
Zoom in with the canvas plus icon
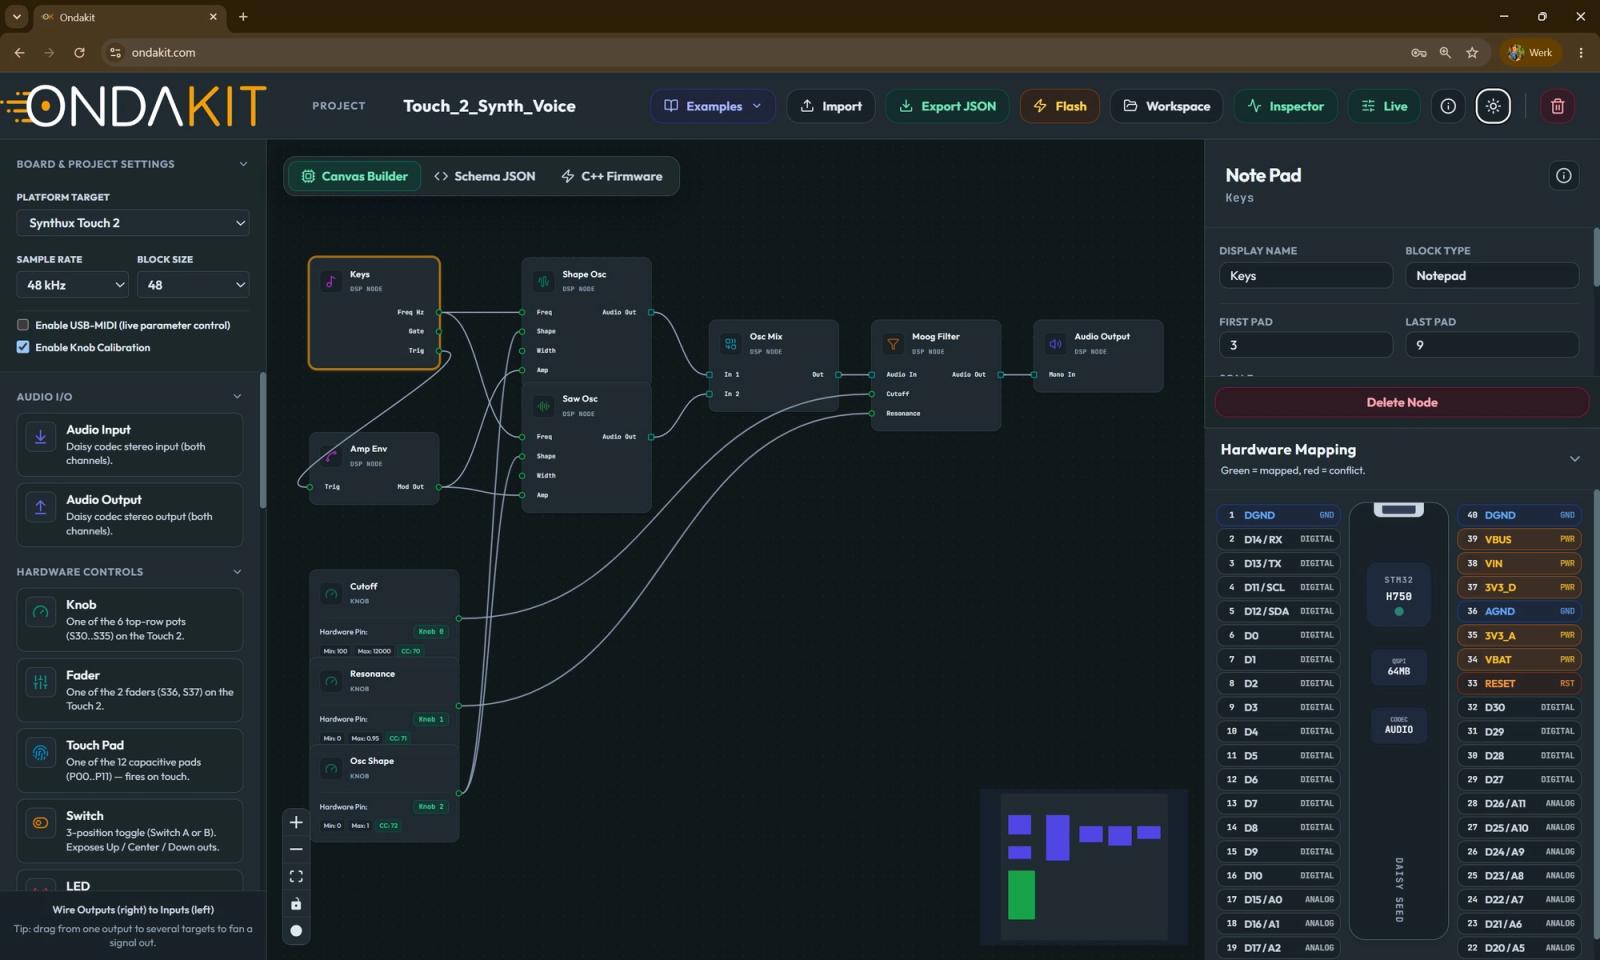(x=296, y=822)
